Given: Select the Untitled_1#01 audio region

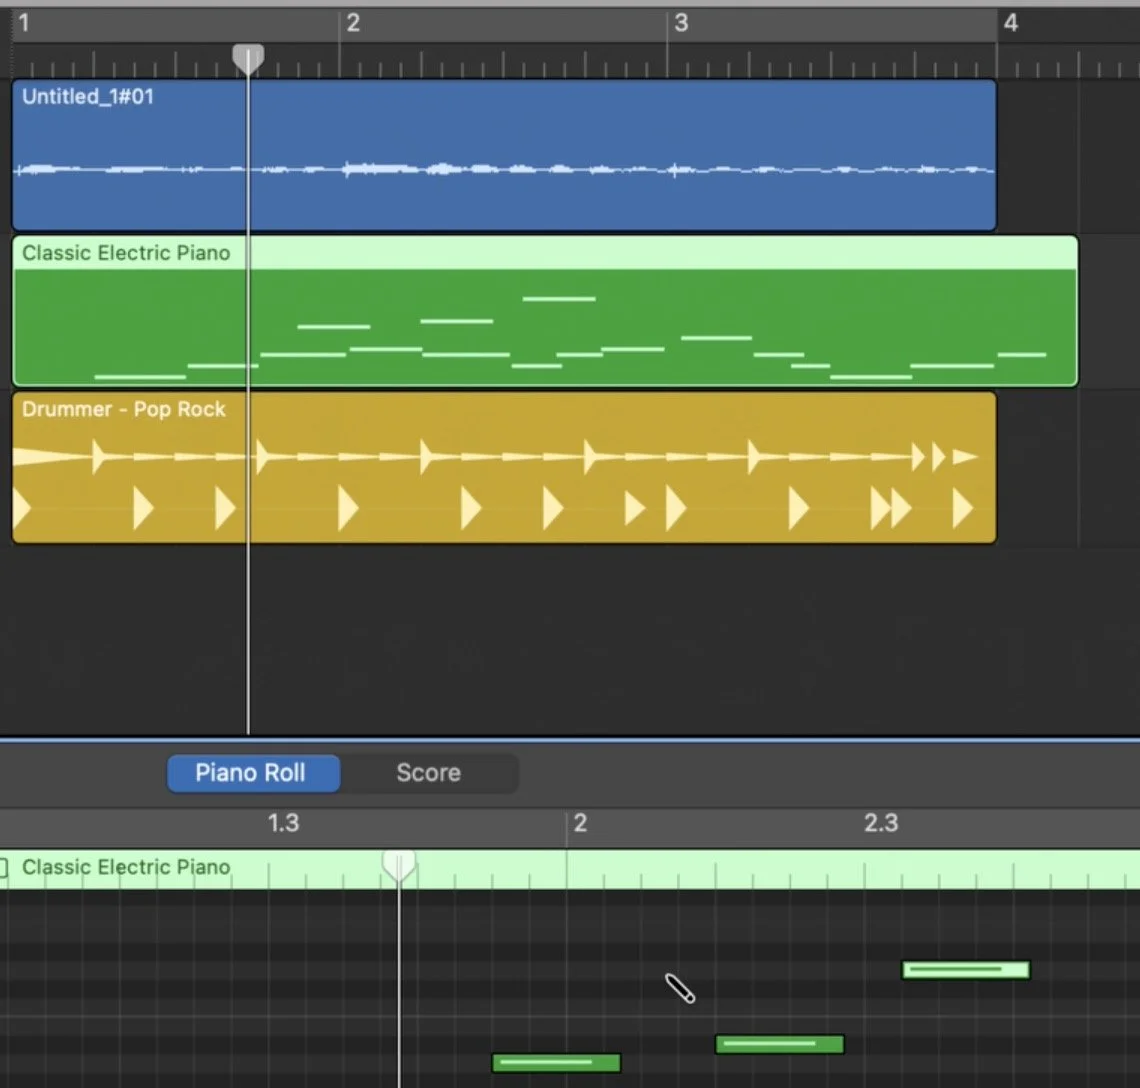Looking at the screenshot, I should pyautogui.click(x=504, y=155).
